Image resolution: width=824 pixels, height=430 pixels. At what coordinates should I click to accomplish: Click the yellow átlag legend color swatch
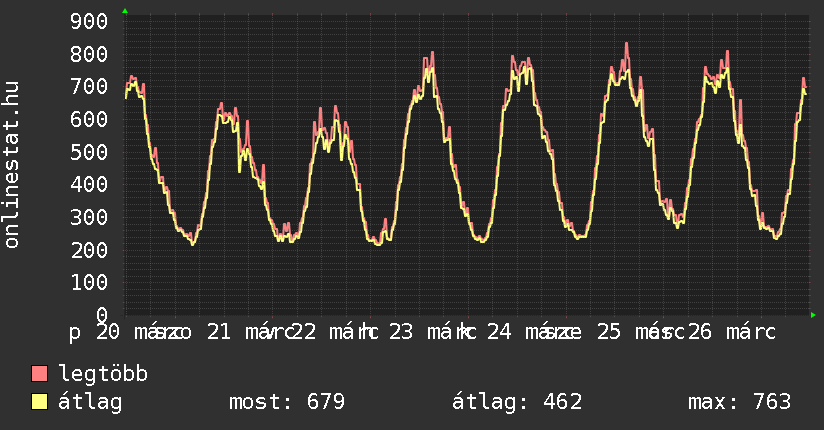tap(40, 403)
